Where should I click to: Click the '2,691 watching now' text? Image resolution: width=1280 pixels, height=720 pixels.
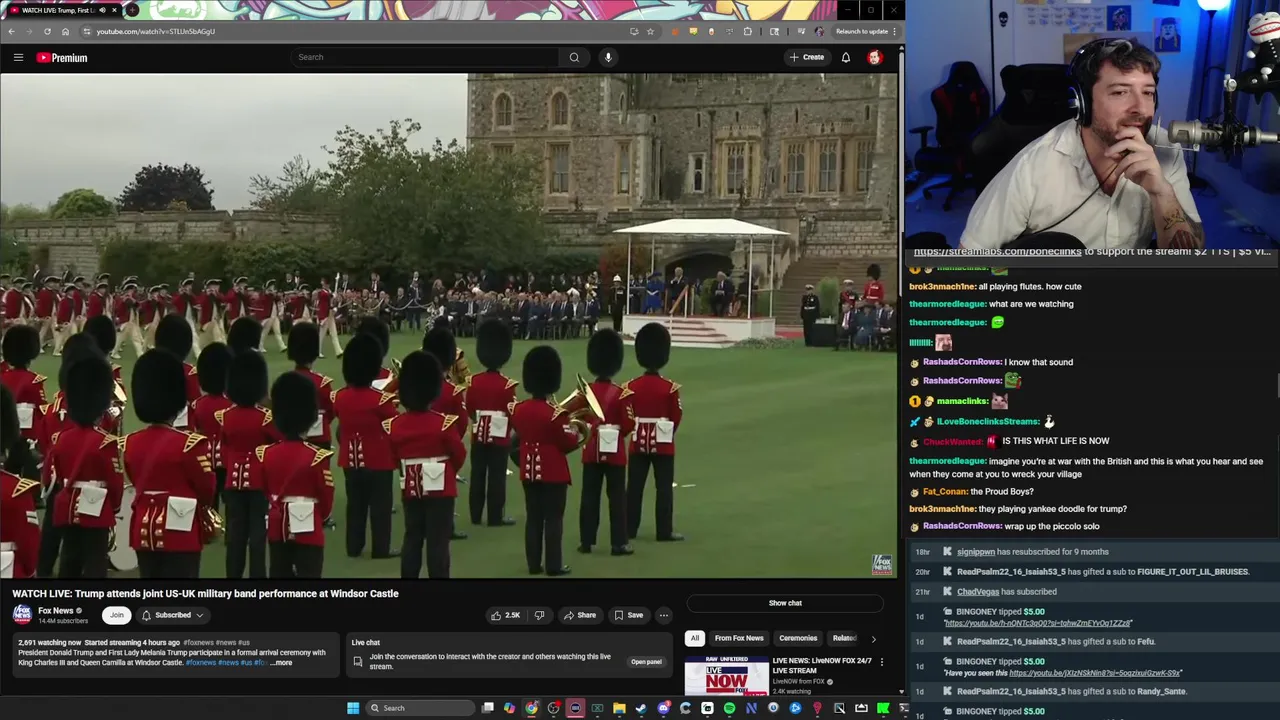coord(49,643)
